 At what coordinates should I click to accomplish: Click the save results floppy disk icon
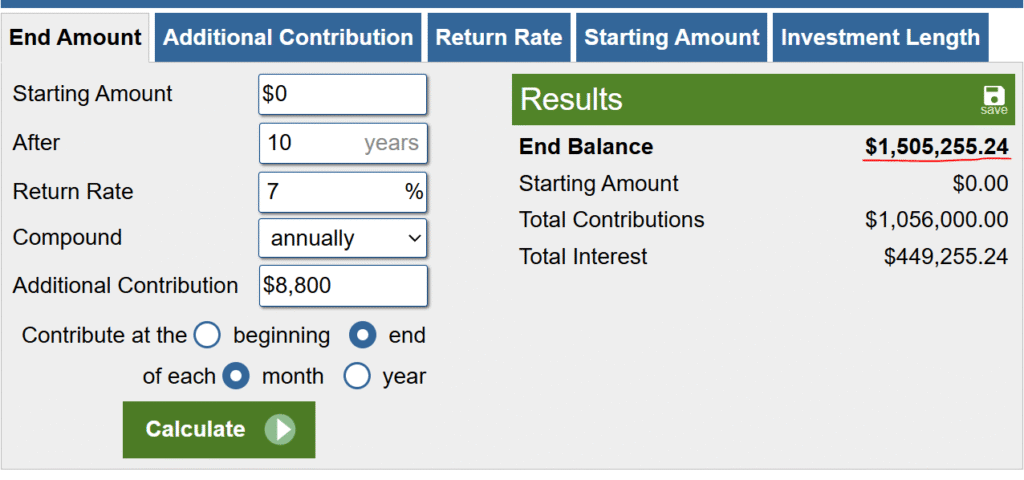coord(993,98)
